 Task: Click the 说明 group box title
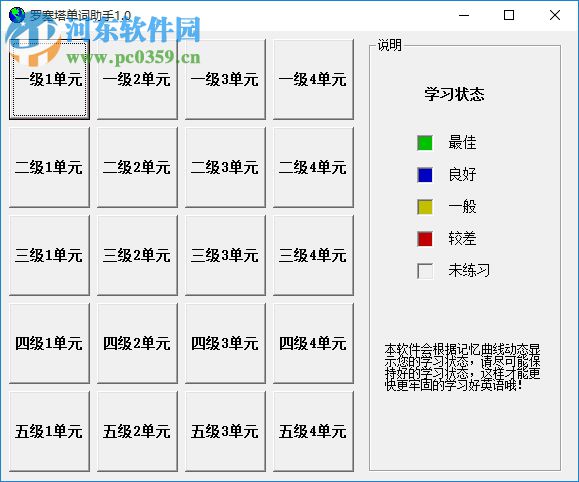(x=389, y=45)
